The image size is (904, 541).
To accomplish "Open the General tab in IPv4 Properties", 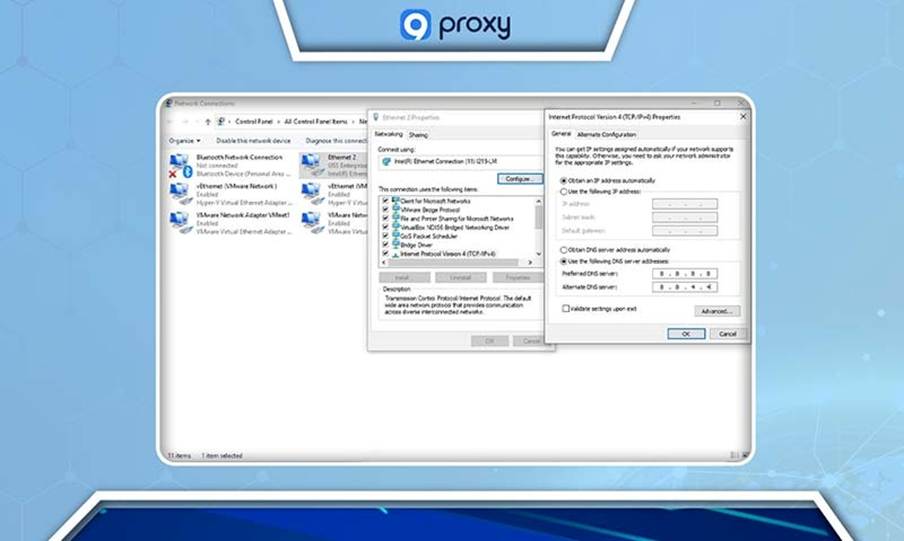I will pyautogui.click(x=561, y=133).
